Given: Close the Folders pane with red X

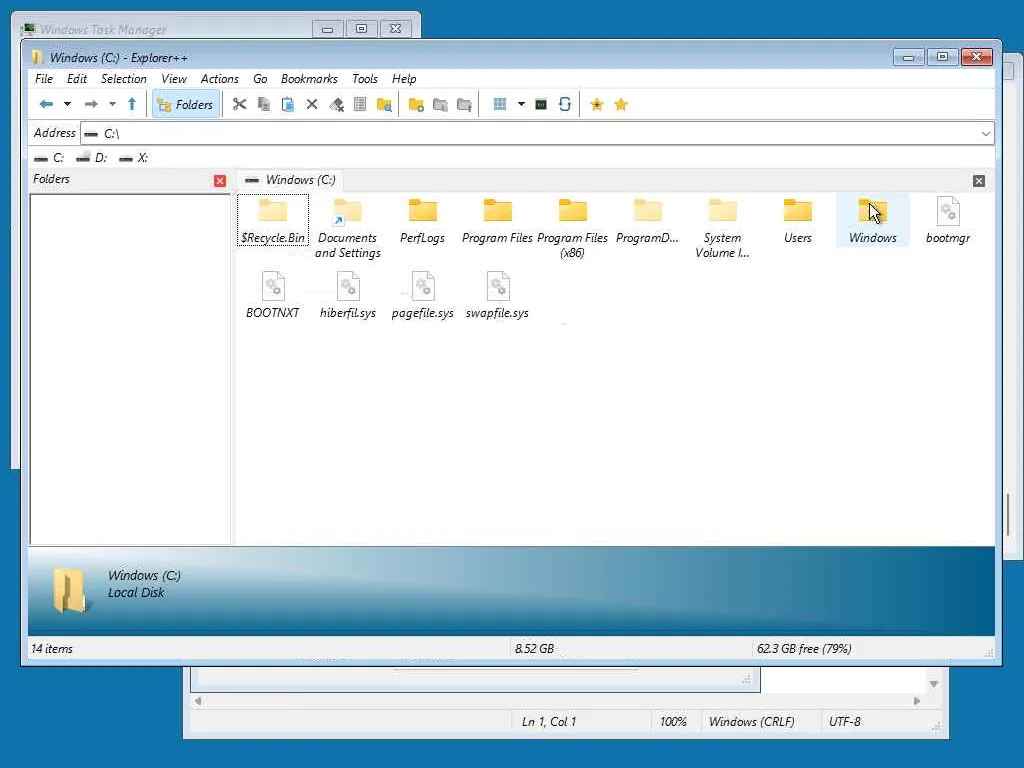Looking at the screenshot, I should 220,181.
